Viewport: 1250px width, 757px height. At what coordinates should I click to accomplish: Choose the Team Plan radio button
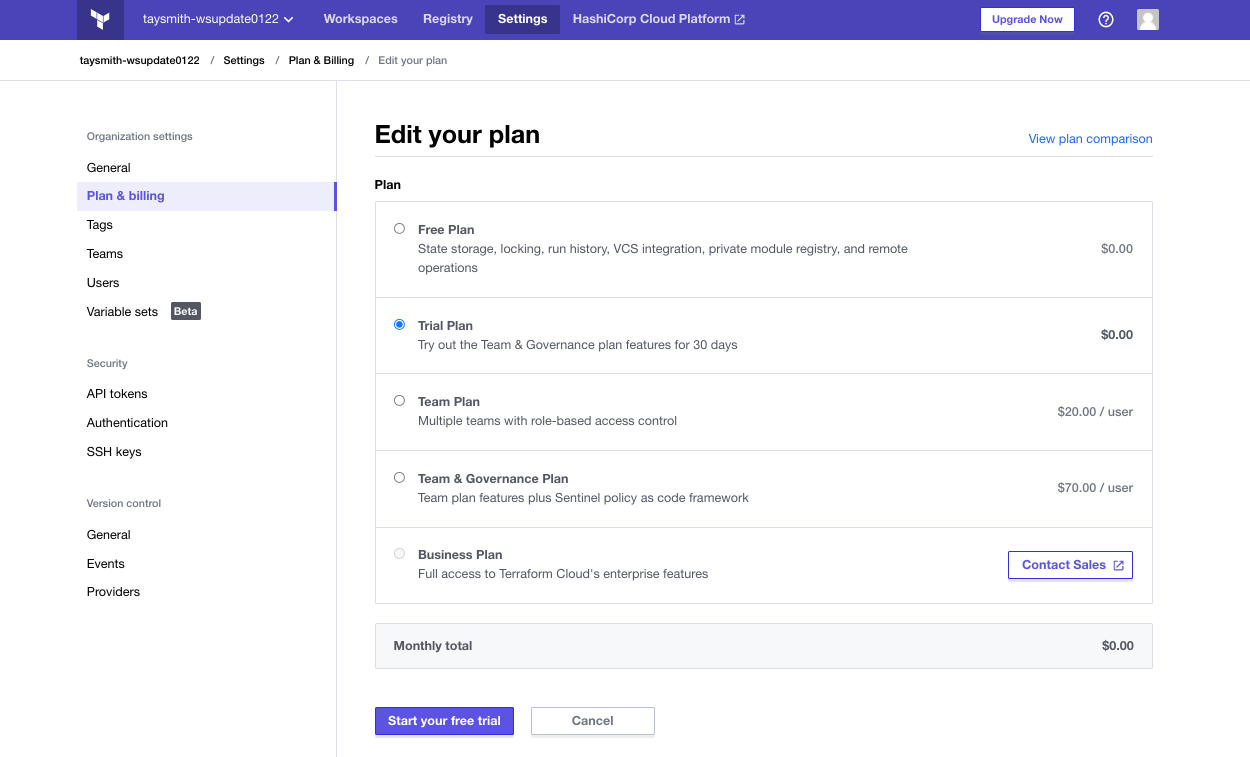[x=400, y=401]
